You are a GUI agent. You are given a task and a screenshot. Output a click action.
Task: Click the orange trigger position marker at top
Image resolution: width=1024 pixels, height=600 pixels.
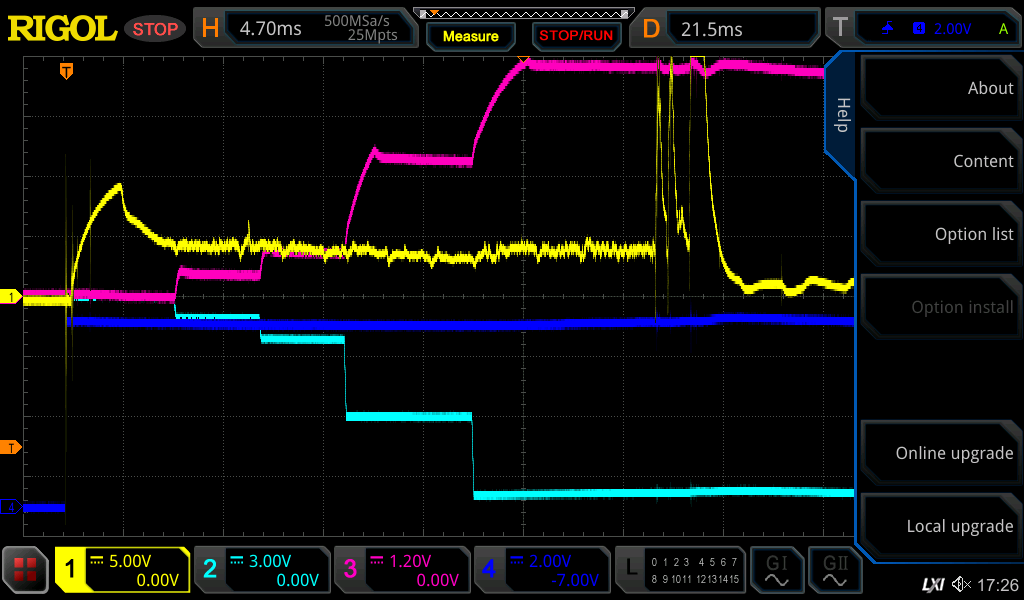click(66, 70)
